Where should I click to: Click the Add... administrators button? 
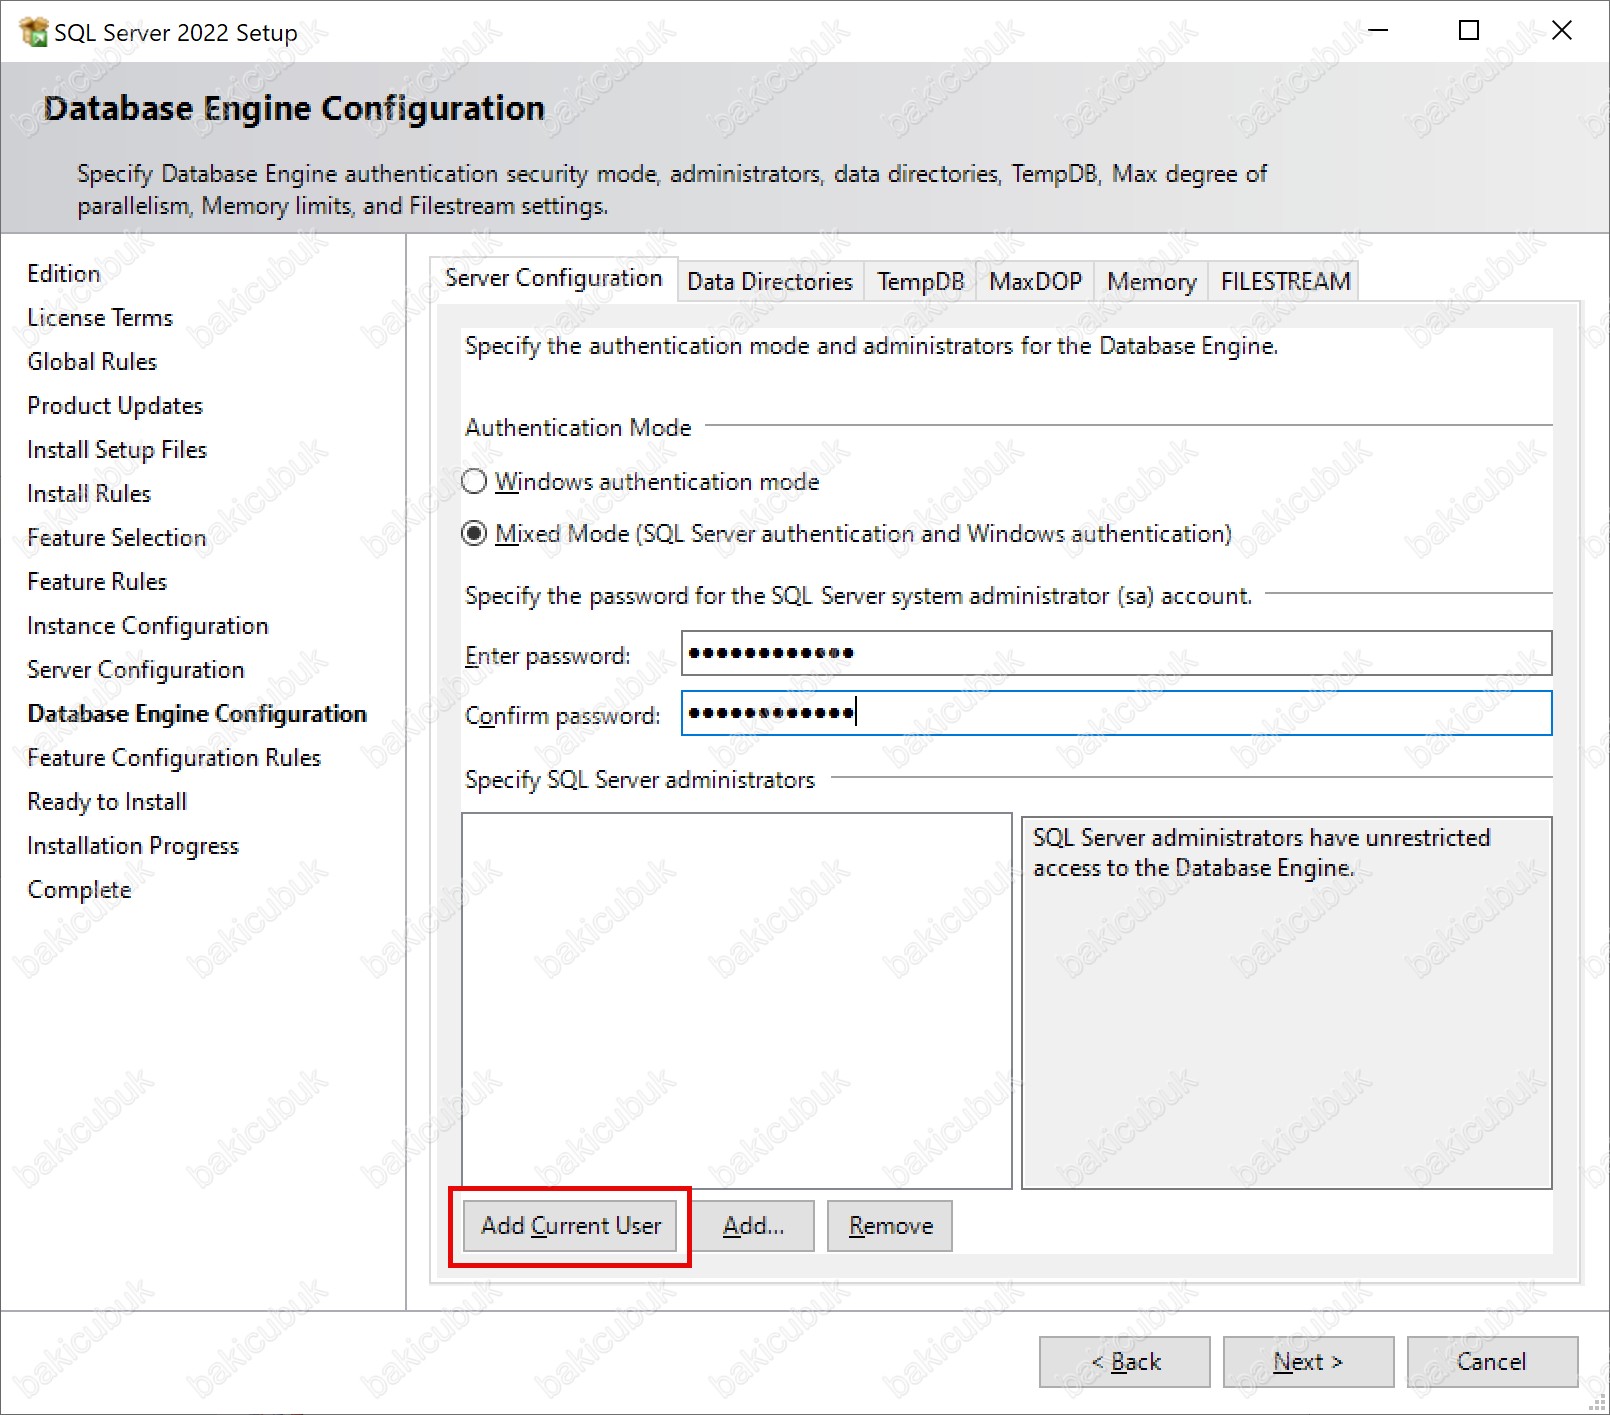coord(754,1226)
